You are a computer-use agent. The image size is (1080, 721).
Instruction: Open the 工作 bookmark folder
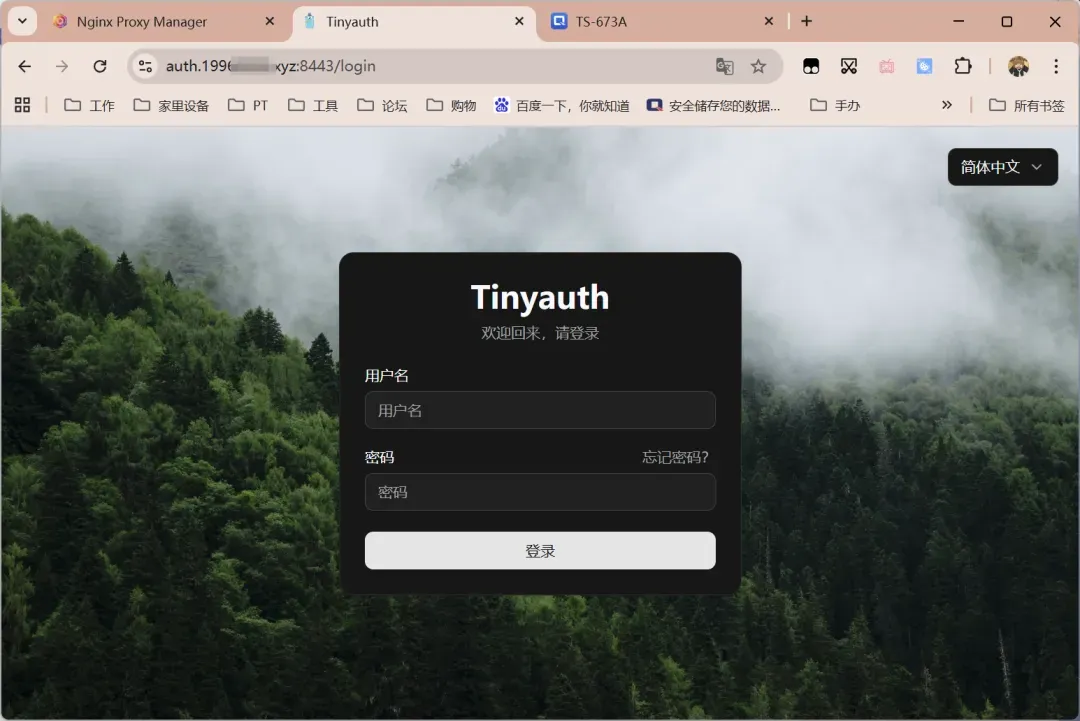[x=90, y=105]
